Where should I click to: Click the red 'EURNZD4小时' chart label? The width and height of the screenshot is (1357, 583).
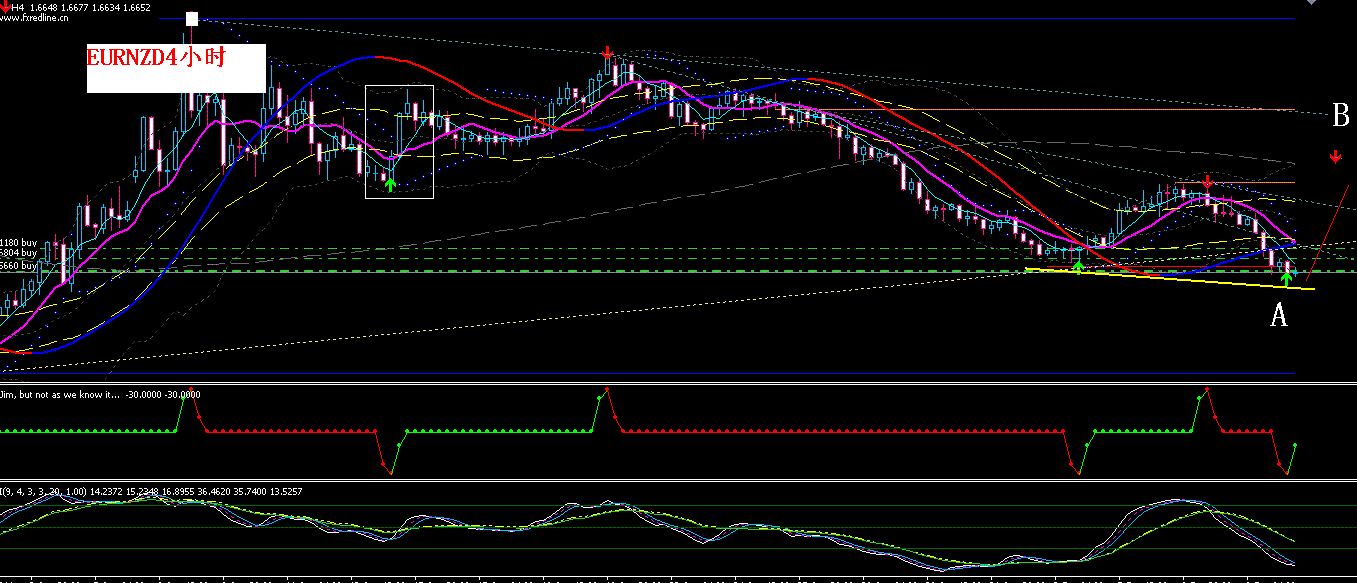point(155,58)
